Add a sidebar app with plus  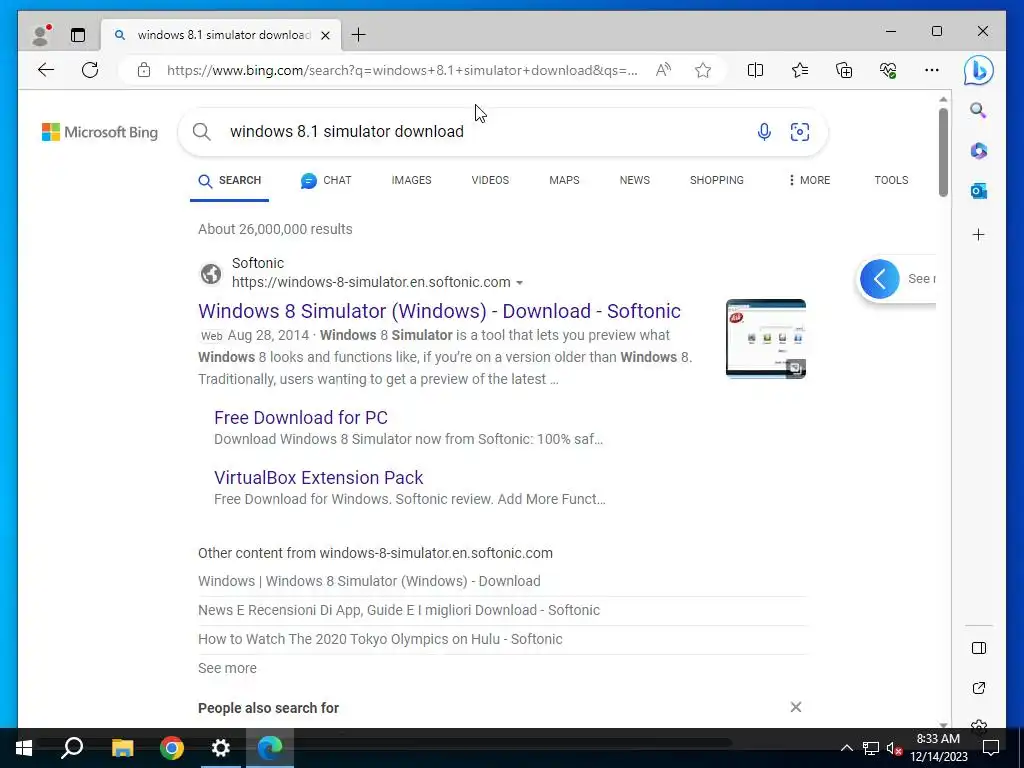pos(978,234)
